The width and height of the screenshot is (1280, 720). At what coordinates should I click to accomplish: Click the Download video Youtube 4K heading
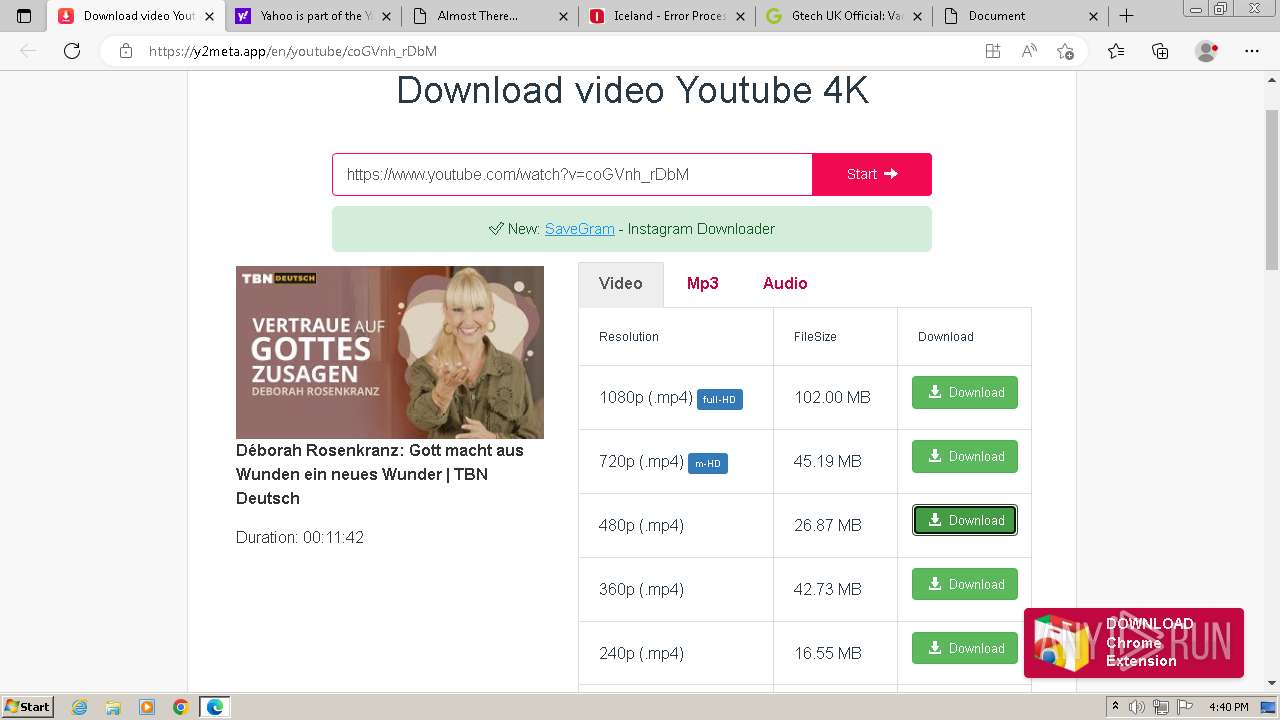click(x=632, y=90)
